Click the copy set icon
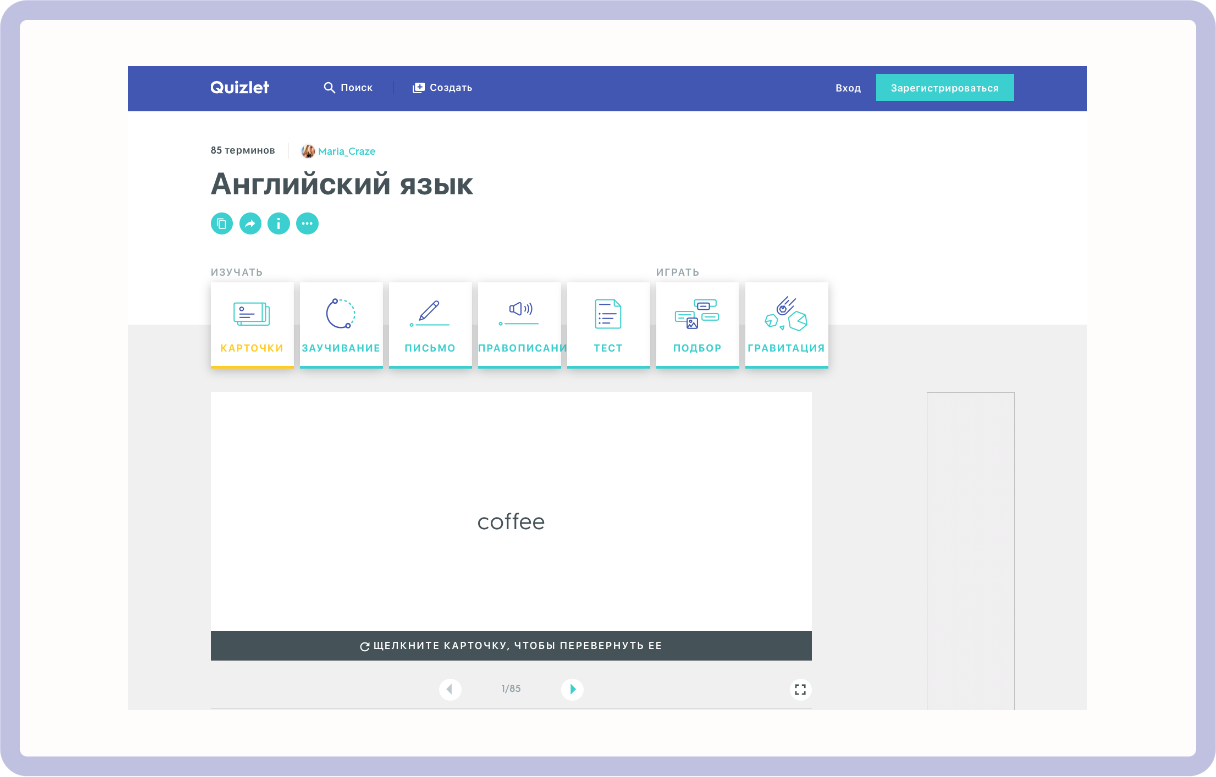This screenshot has width=1216, height=777. (x=221, y=223)
